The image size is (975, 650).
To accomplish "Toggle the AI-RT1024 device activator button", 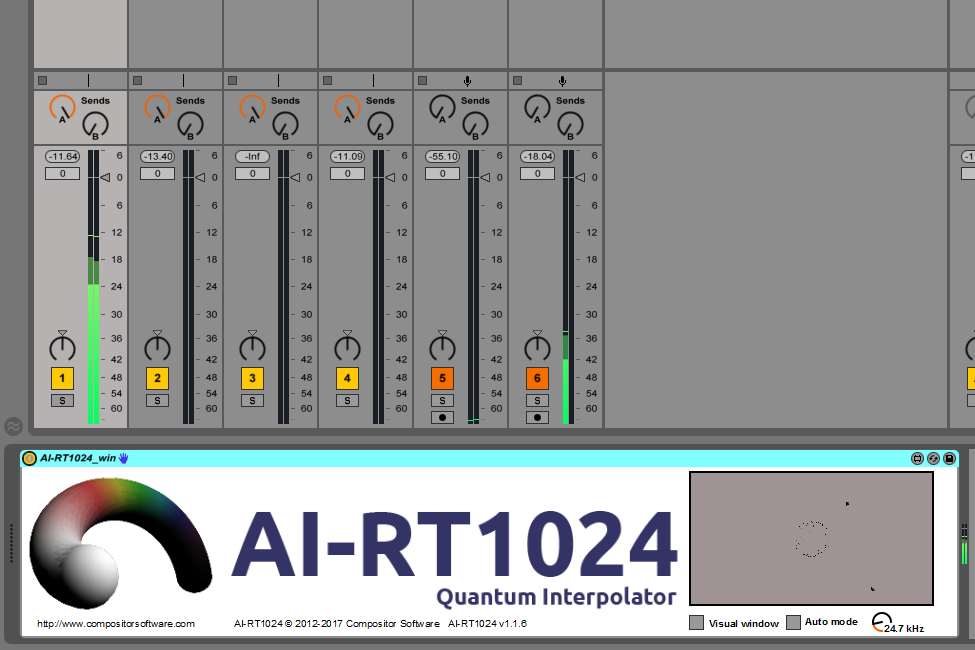I will pos(30,458).
